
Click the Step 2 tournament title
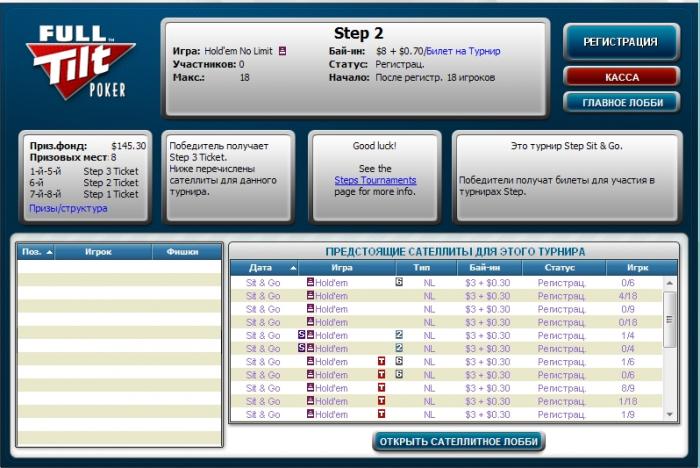click(358, 33)
